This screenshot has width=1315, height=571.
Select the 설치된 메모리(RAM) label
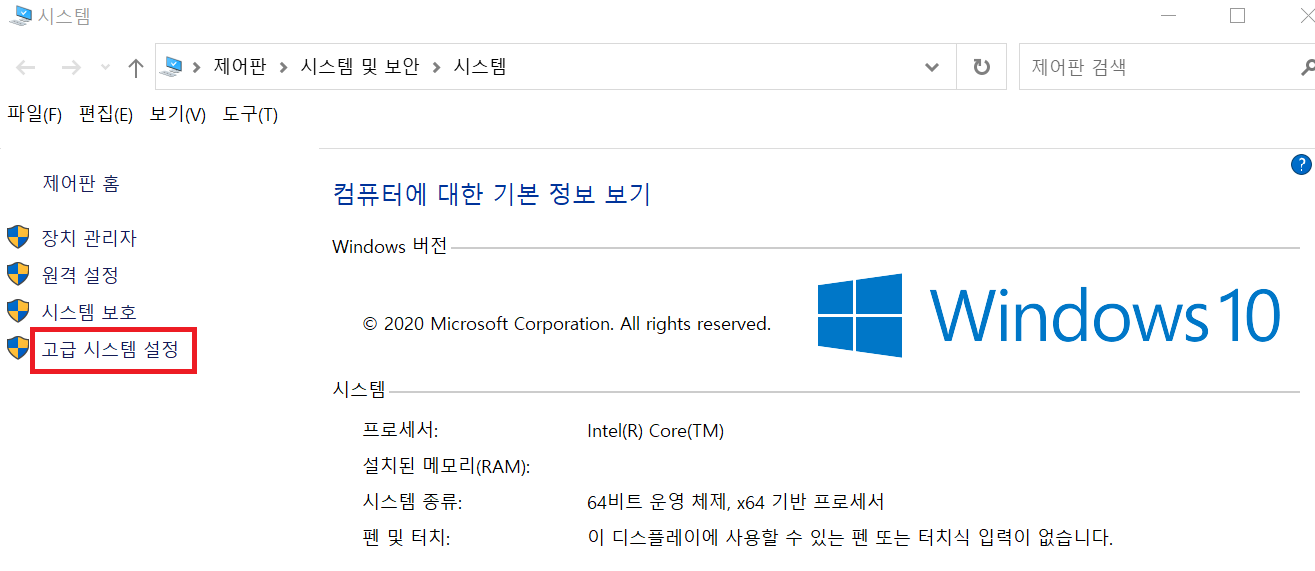[446, 466]
